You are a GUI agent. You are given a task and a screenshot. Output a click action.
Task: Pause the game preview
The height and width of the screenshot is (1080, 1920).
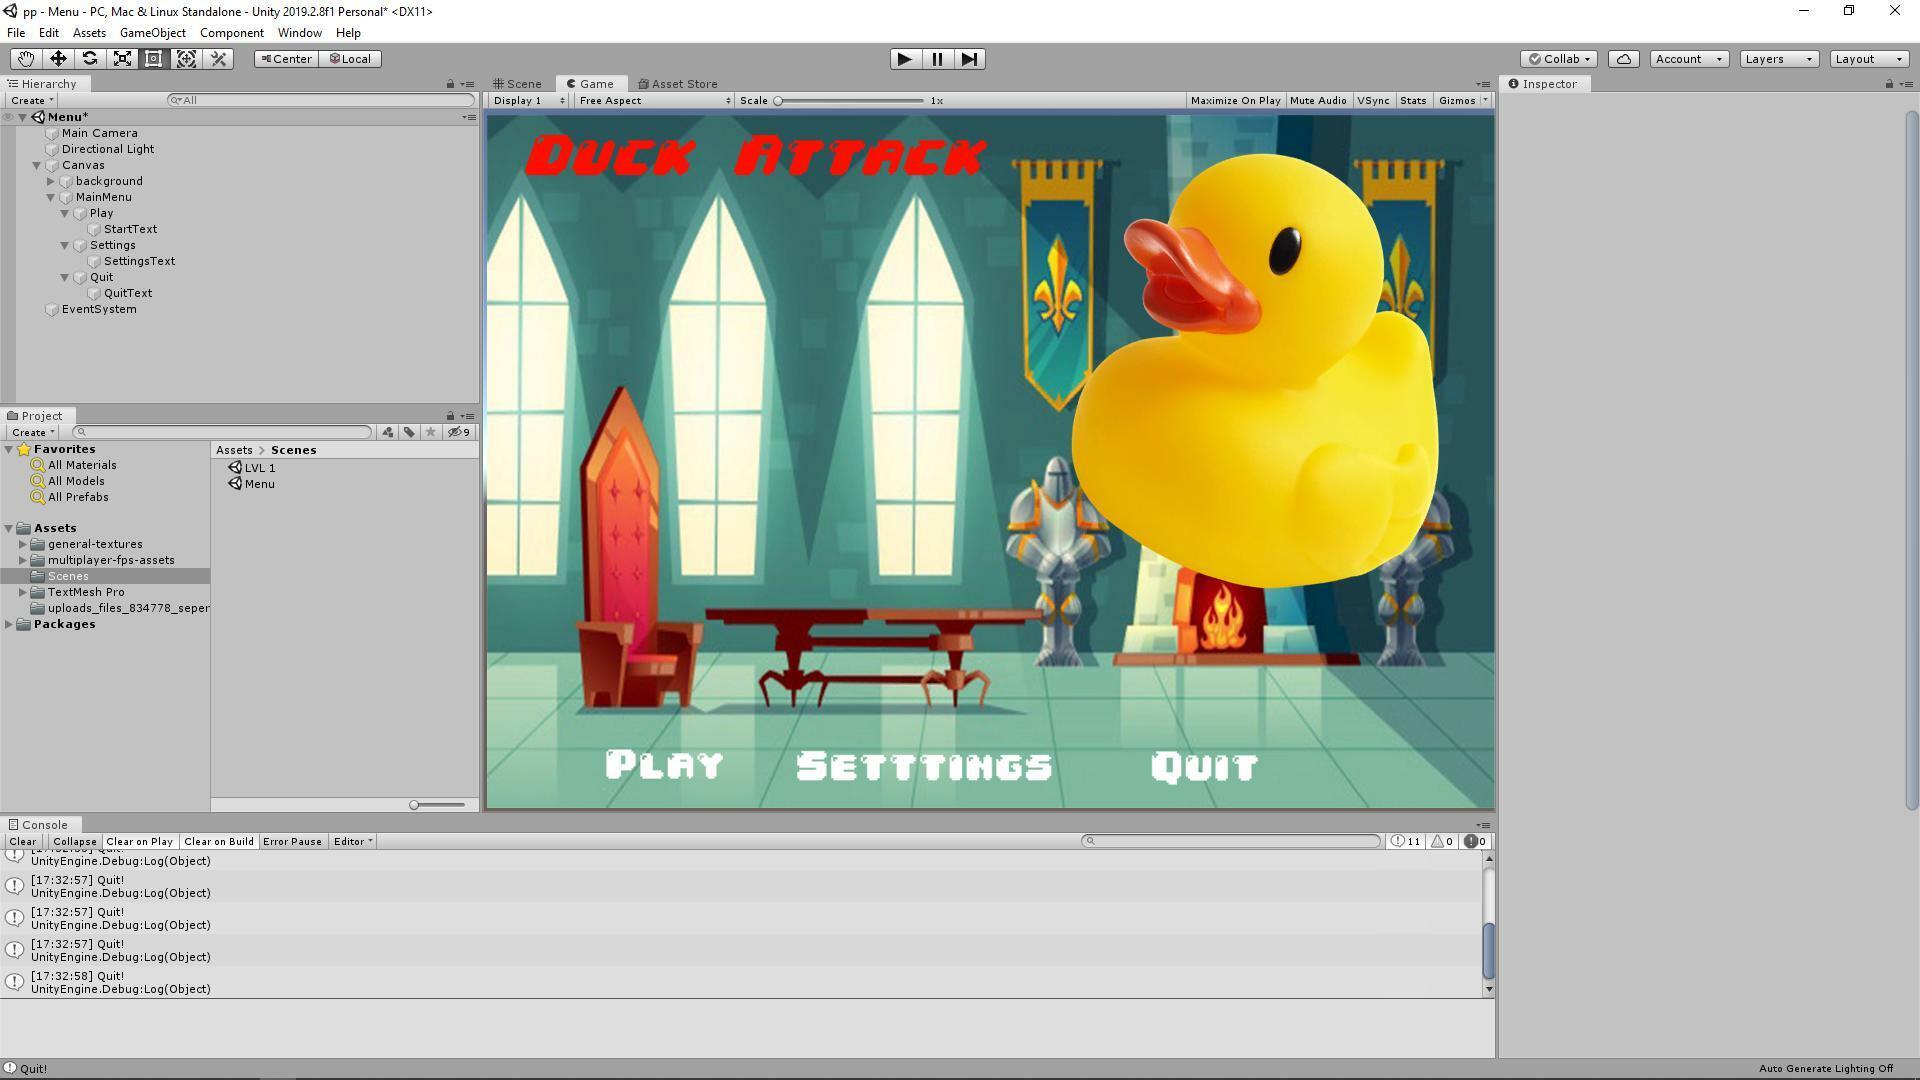(937, 59)
